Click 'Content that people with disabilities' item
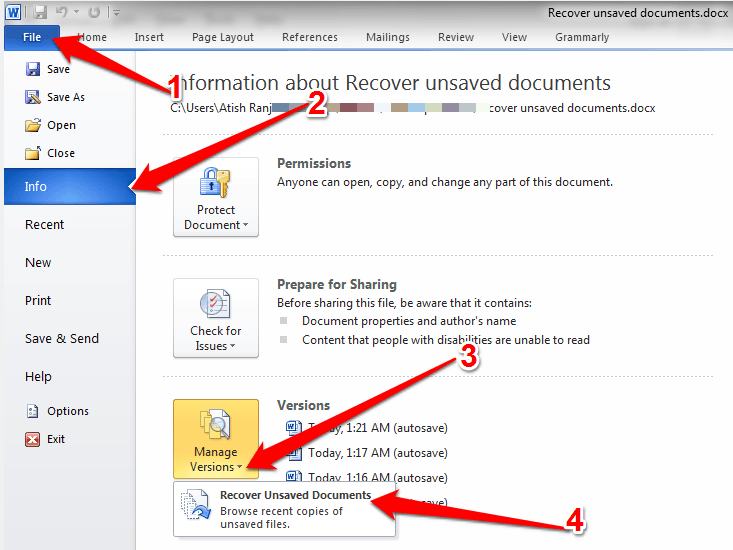This screenshot has width=733, height=550. coord(446,340)
